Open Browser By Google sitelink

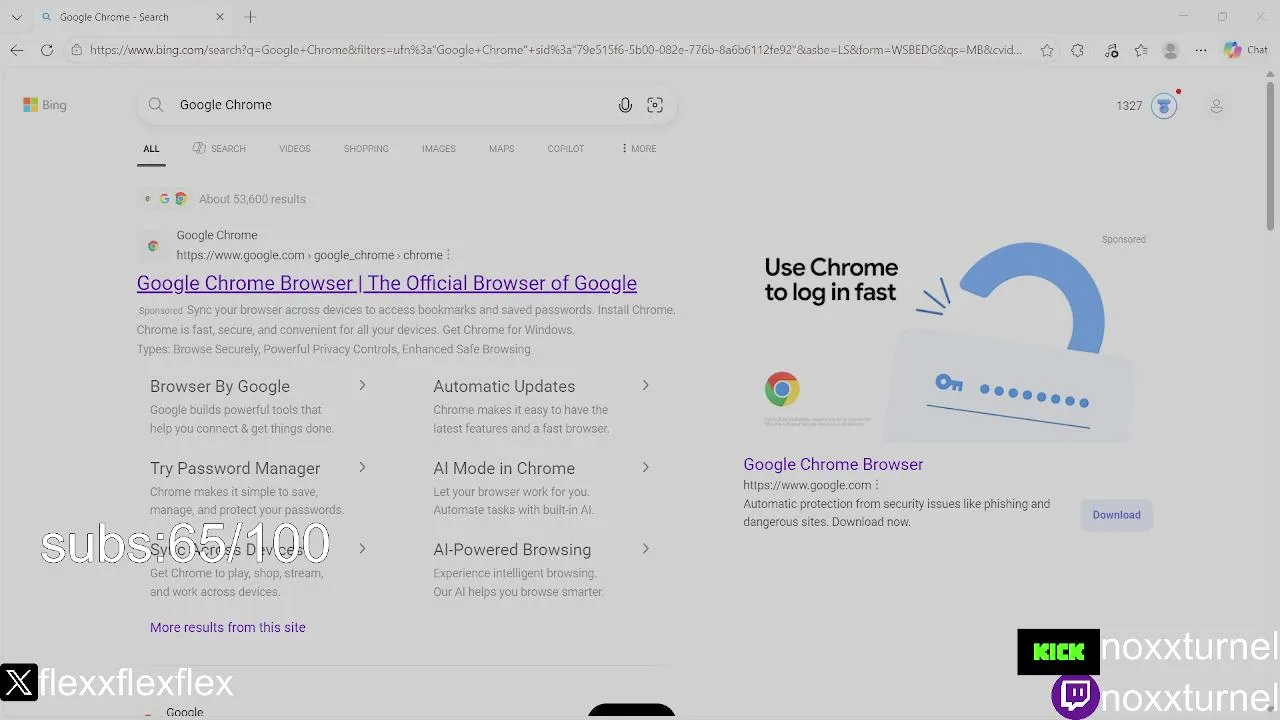(x=220, y=386)
